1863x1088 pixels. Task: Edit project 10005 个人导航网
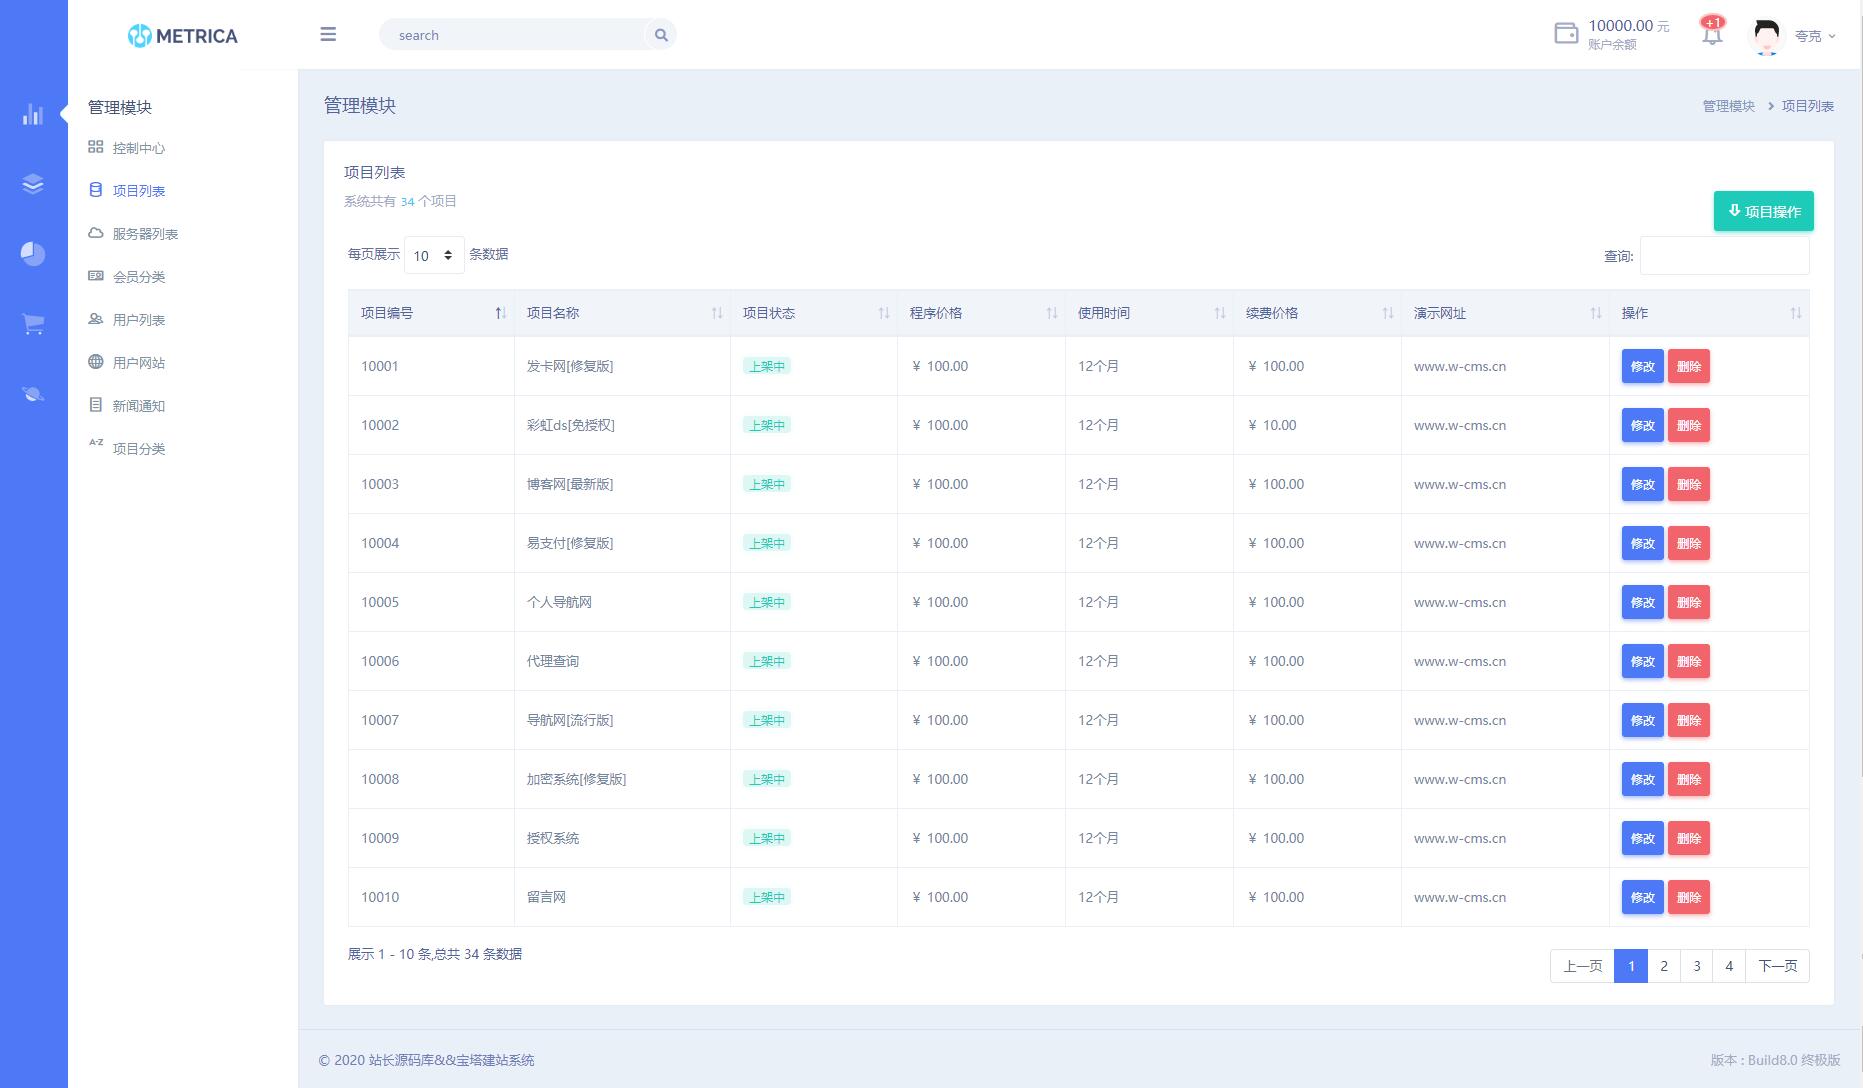click(1642, 602)
